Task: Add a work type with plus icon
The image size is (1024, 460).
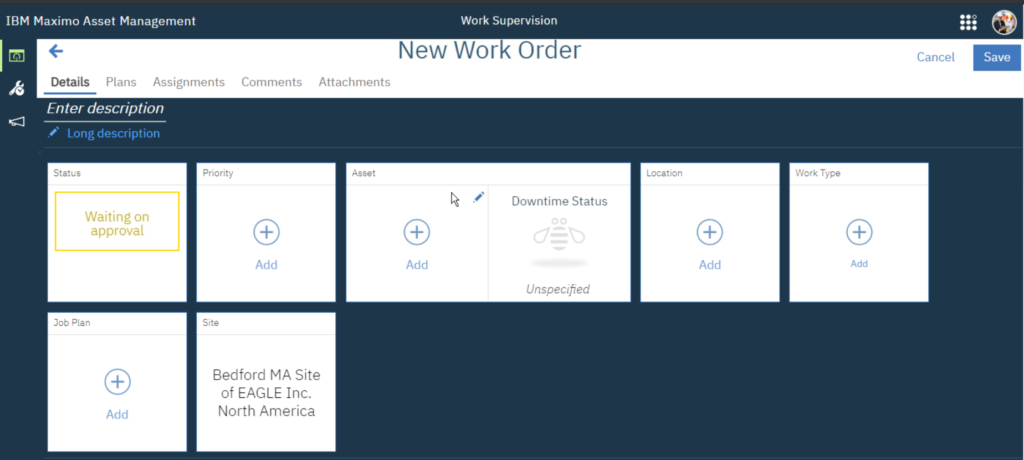Action: coord(859,232)
